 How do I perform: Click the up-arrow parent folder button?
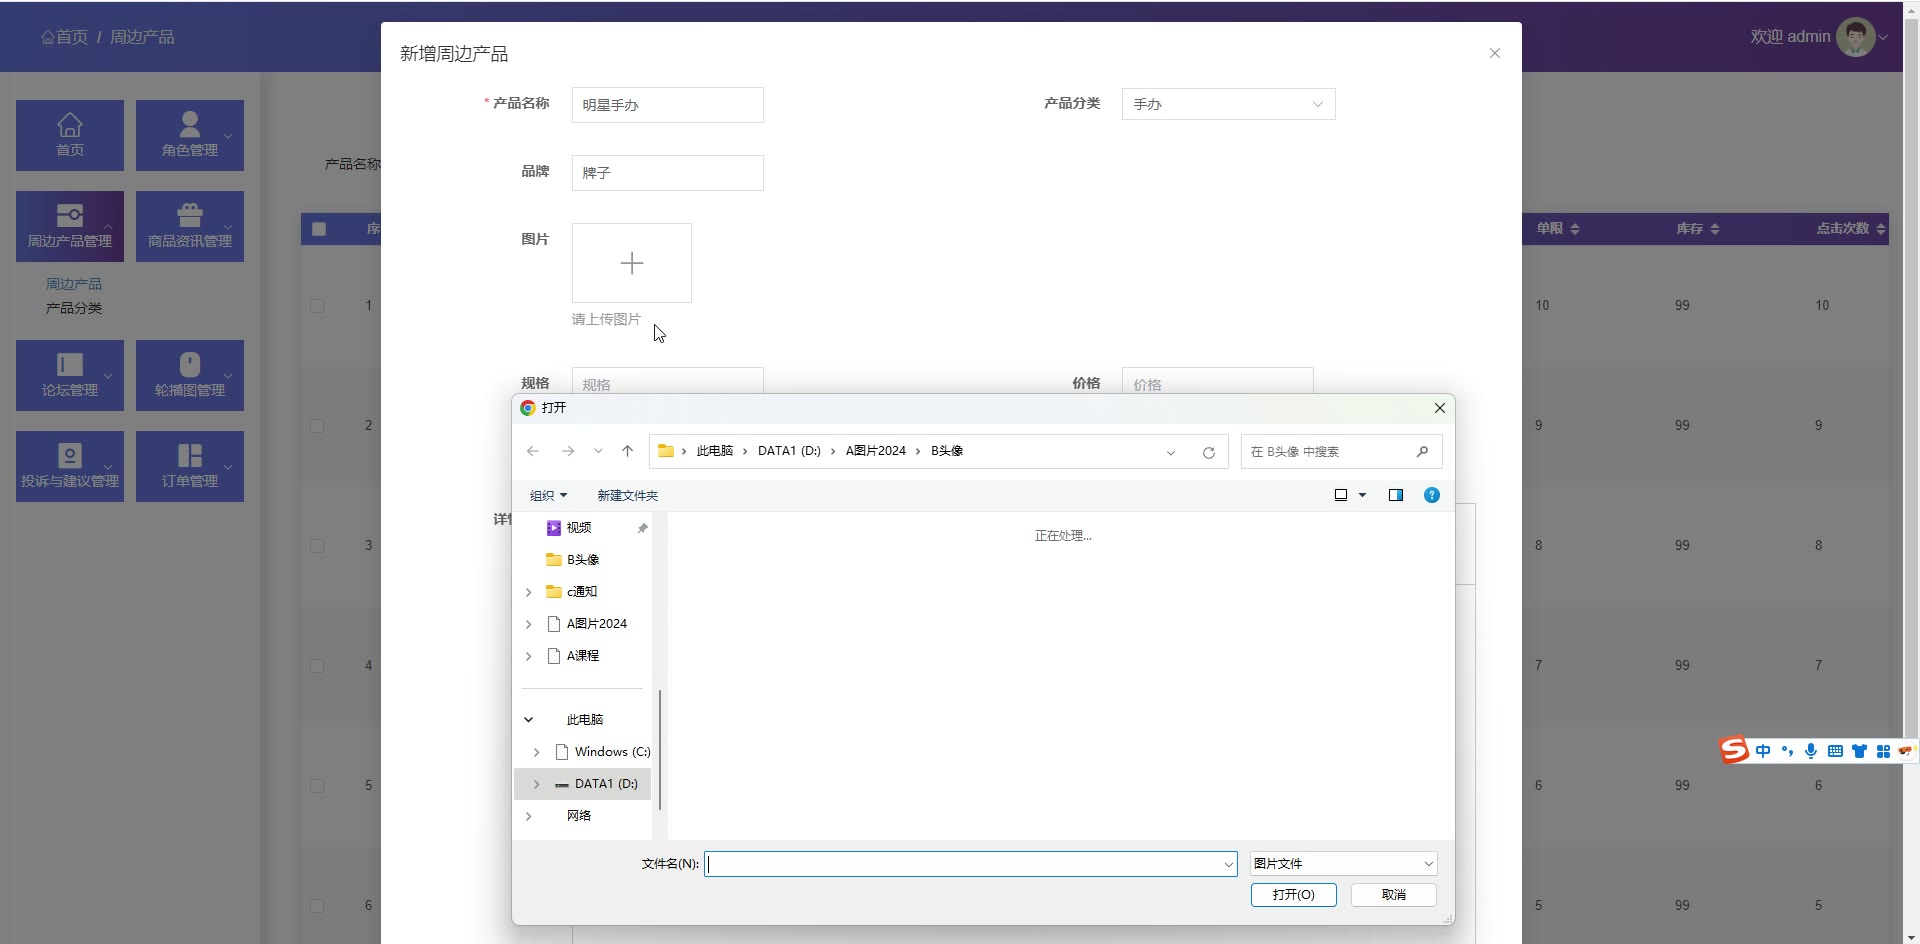[627, 451]
